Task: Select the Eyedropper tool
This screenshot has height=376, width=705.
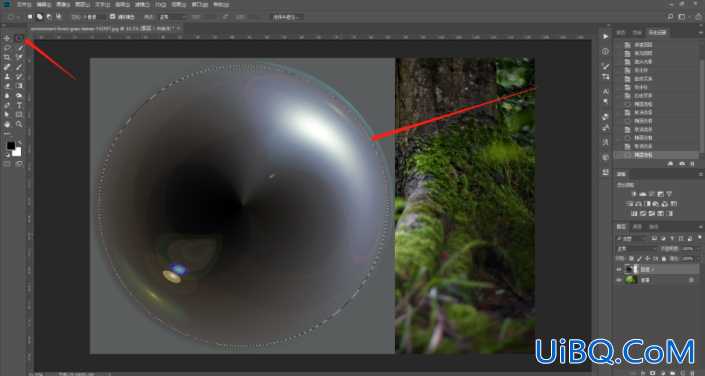Action: tap(19, 57)
